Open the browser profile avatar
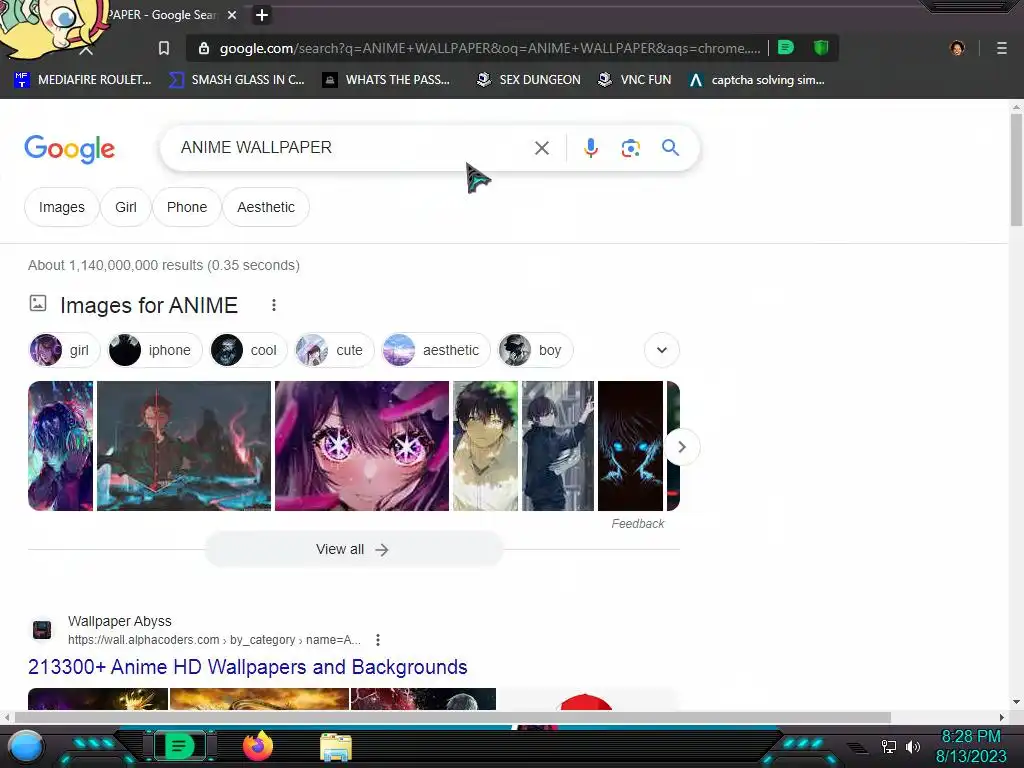The image size is (1024, 768). [957, 48]
